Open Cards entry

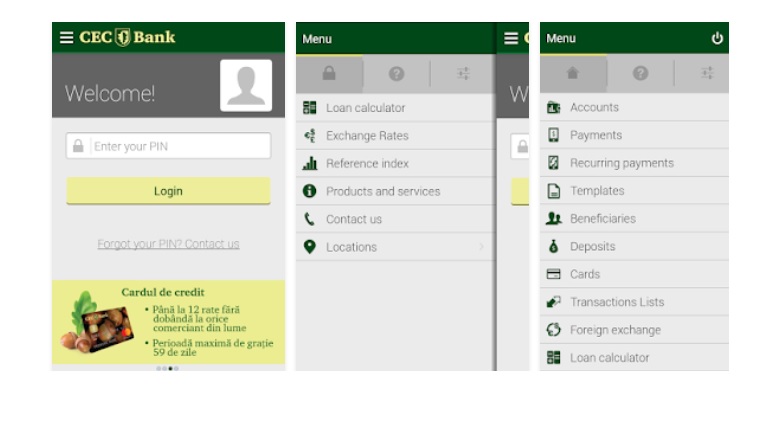pos(634,274)
